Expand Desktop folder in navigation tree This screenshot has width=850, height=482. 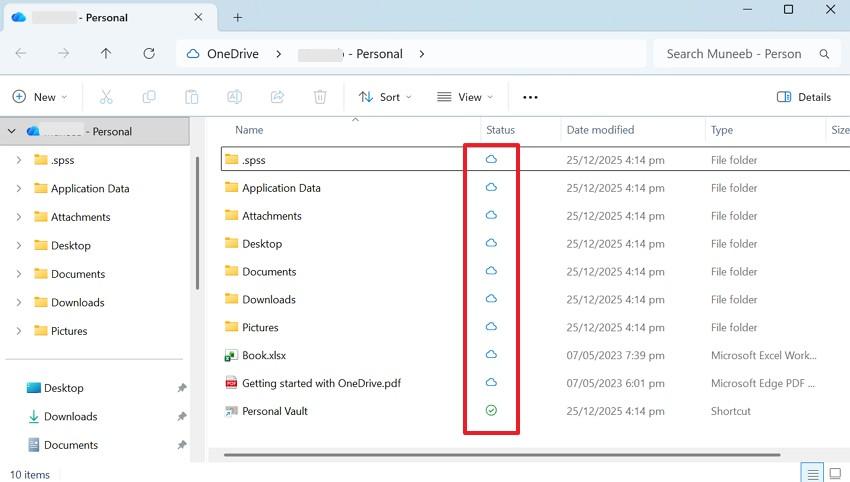(19, 245)
